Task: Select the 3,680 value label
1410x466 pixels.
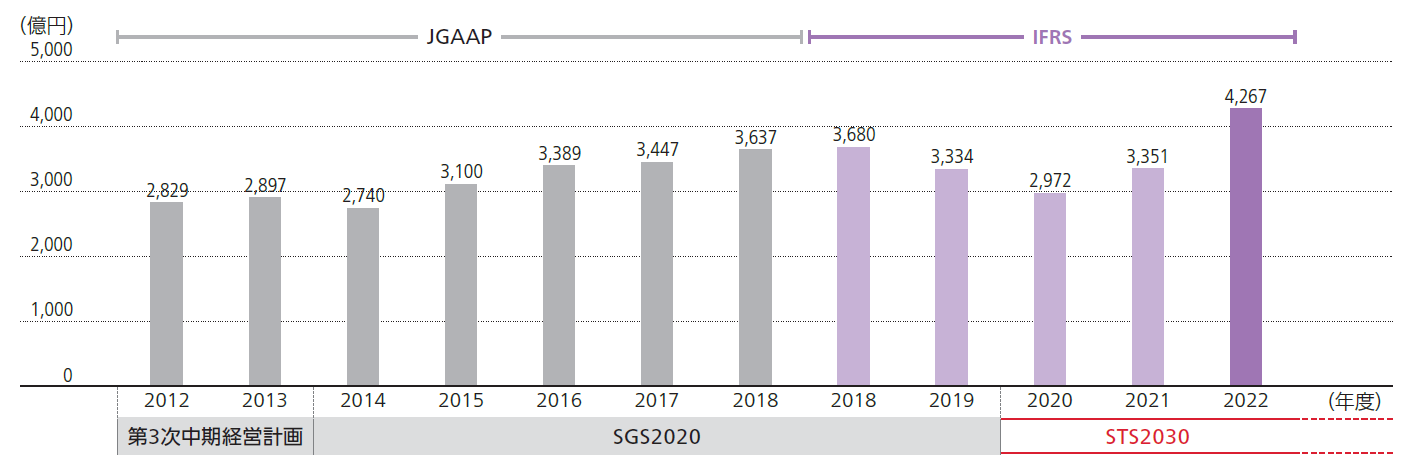Action: point(853,134)
